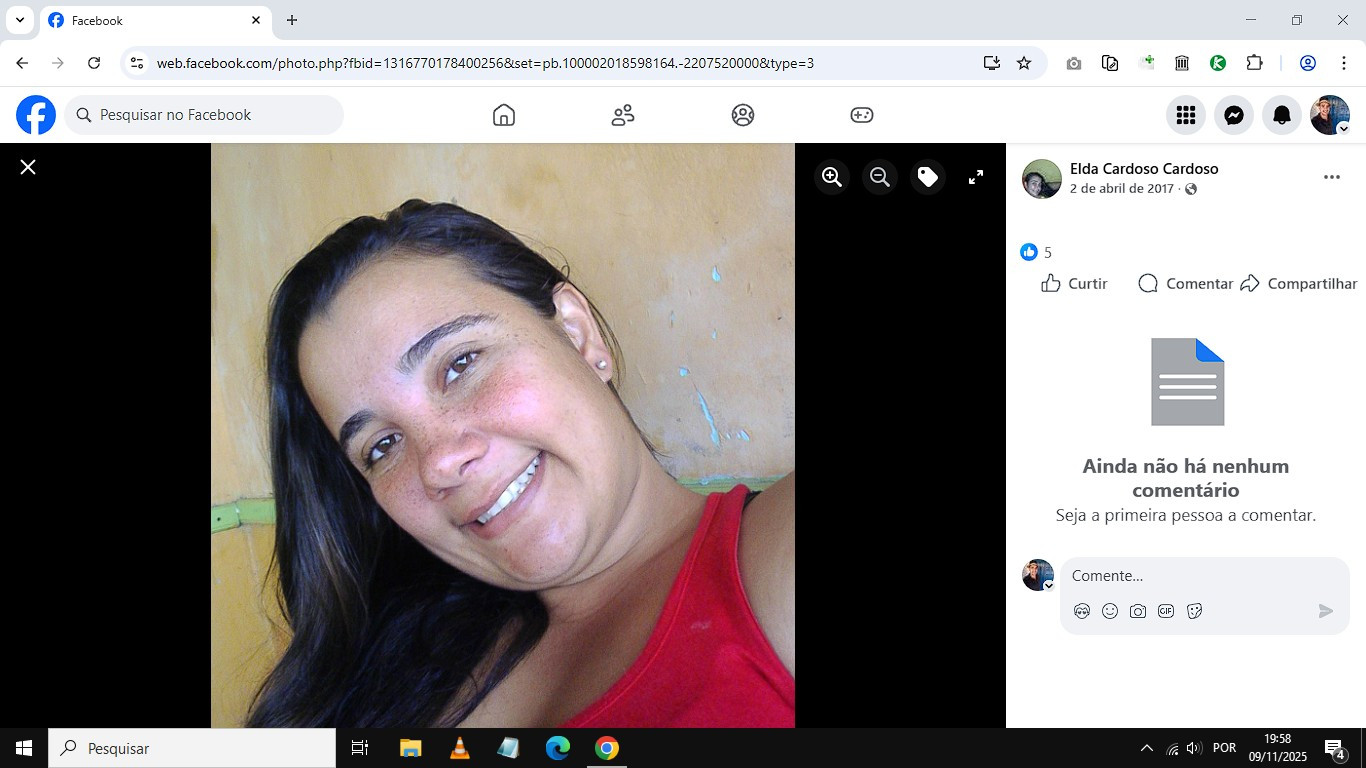Go to Facebook Home tab
This screenshot has width=1366, height=768.
[504, 115]
